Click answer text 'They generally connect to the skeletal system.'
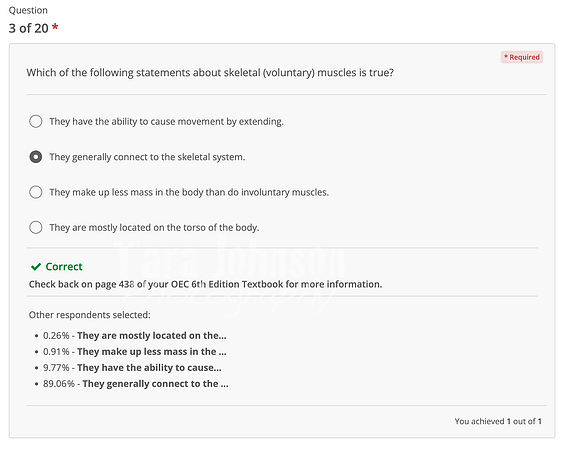This screenshot has height=450, width=567. (x=147, y=157)
